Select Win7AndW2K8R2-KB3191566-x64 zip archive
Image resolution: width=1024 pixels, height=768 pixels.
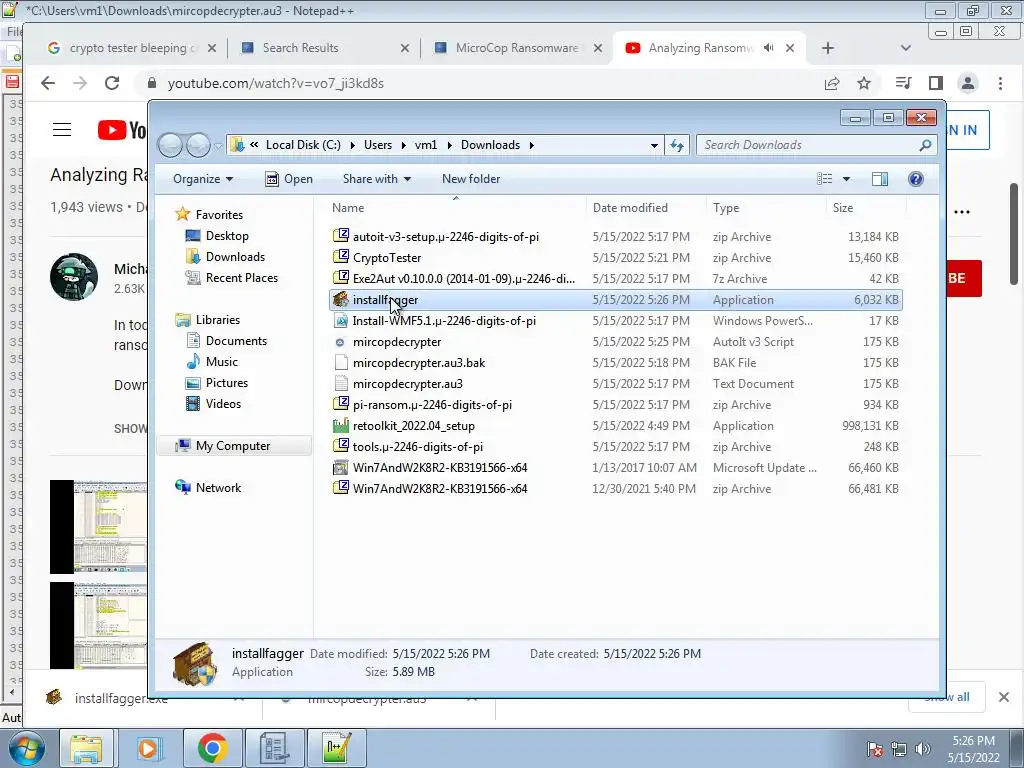(x=616, y=488)
